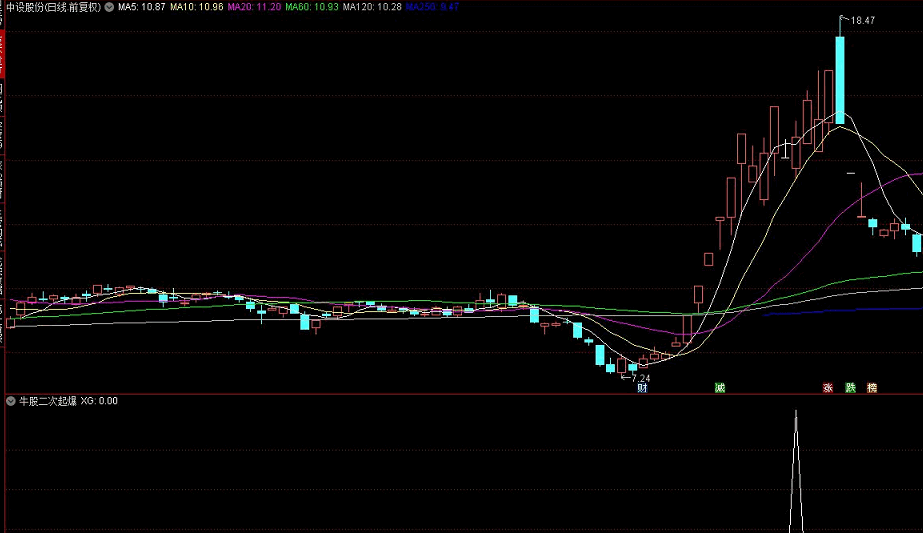Select the blue MA250 label
The image size is (923, 533).
click(433, 7)
